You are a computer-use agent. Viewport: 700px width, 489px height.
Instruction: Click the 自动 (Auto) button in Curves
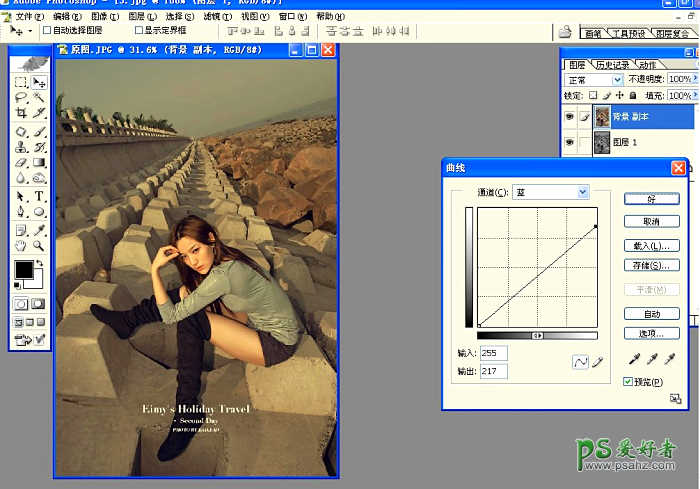click(651, 314)
